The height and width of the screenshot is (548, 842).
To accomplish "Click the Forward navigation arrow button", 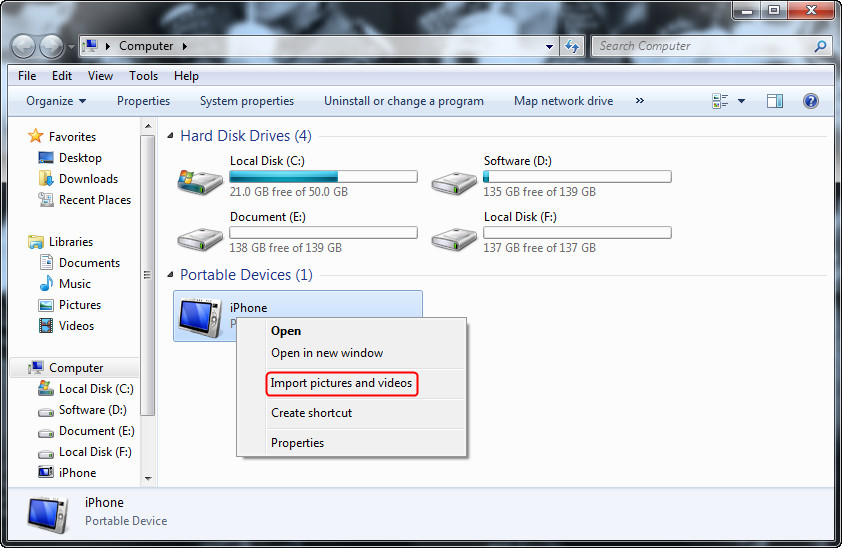I will click(x=52, y=47).
